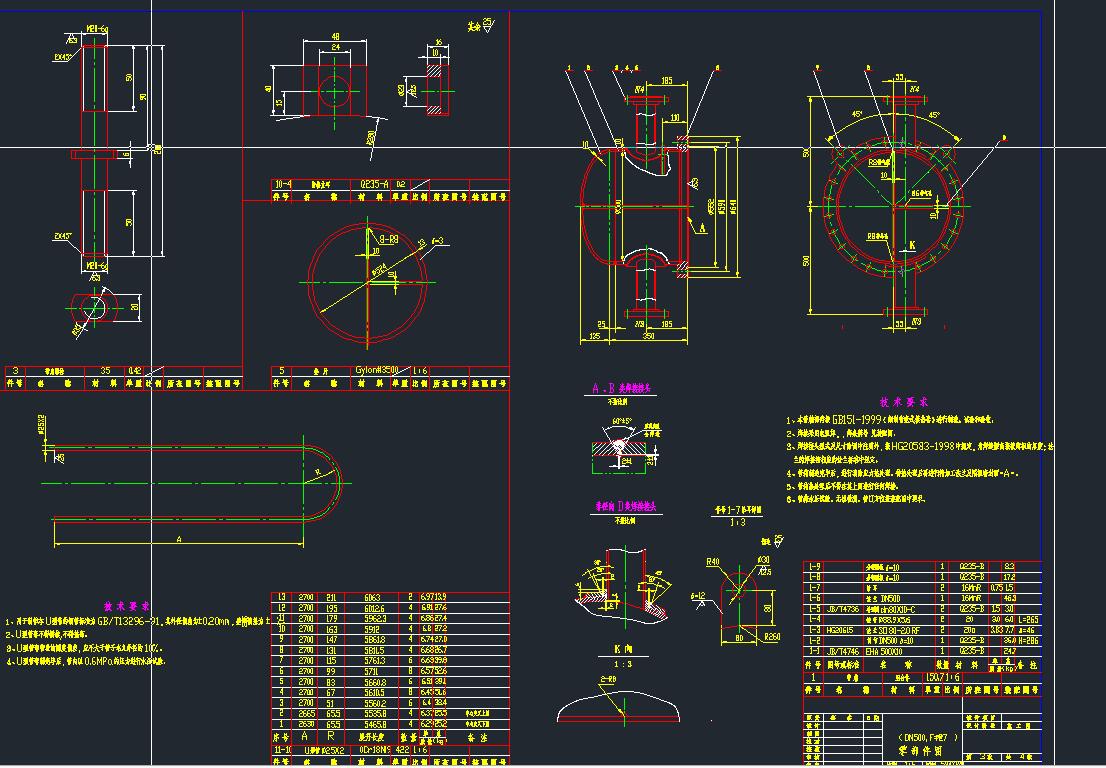Select the JB/T4736 standard cell in row 1-5

(x=843, y=609)
